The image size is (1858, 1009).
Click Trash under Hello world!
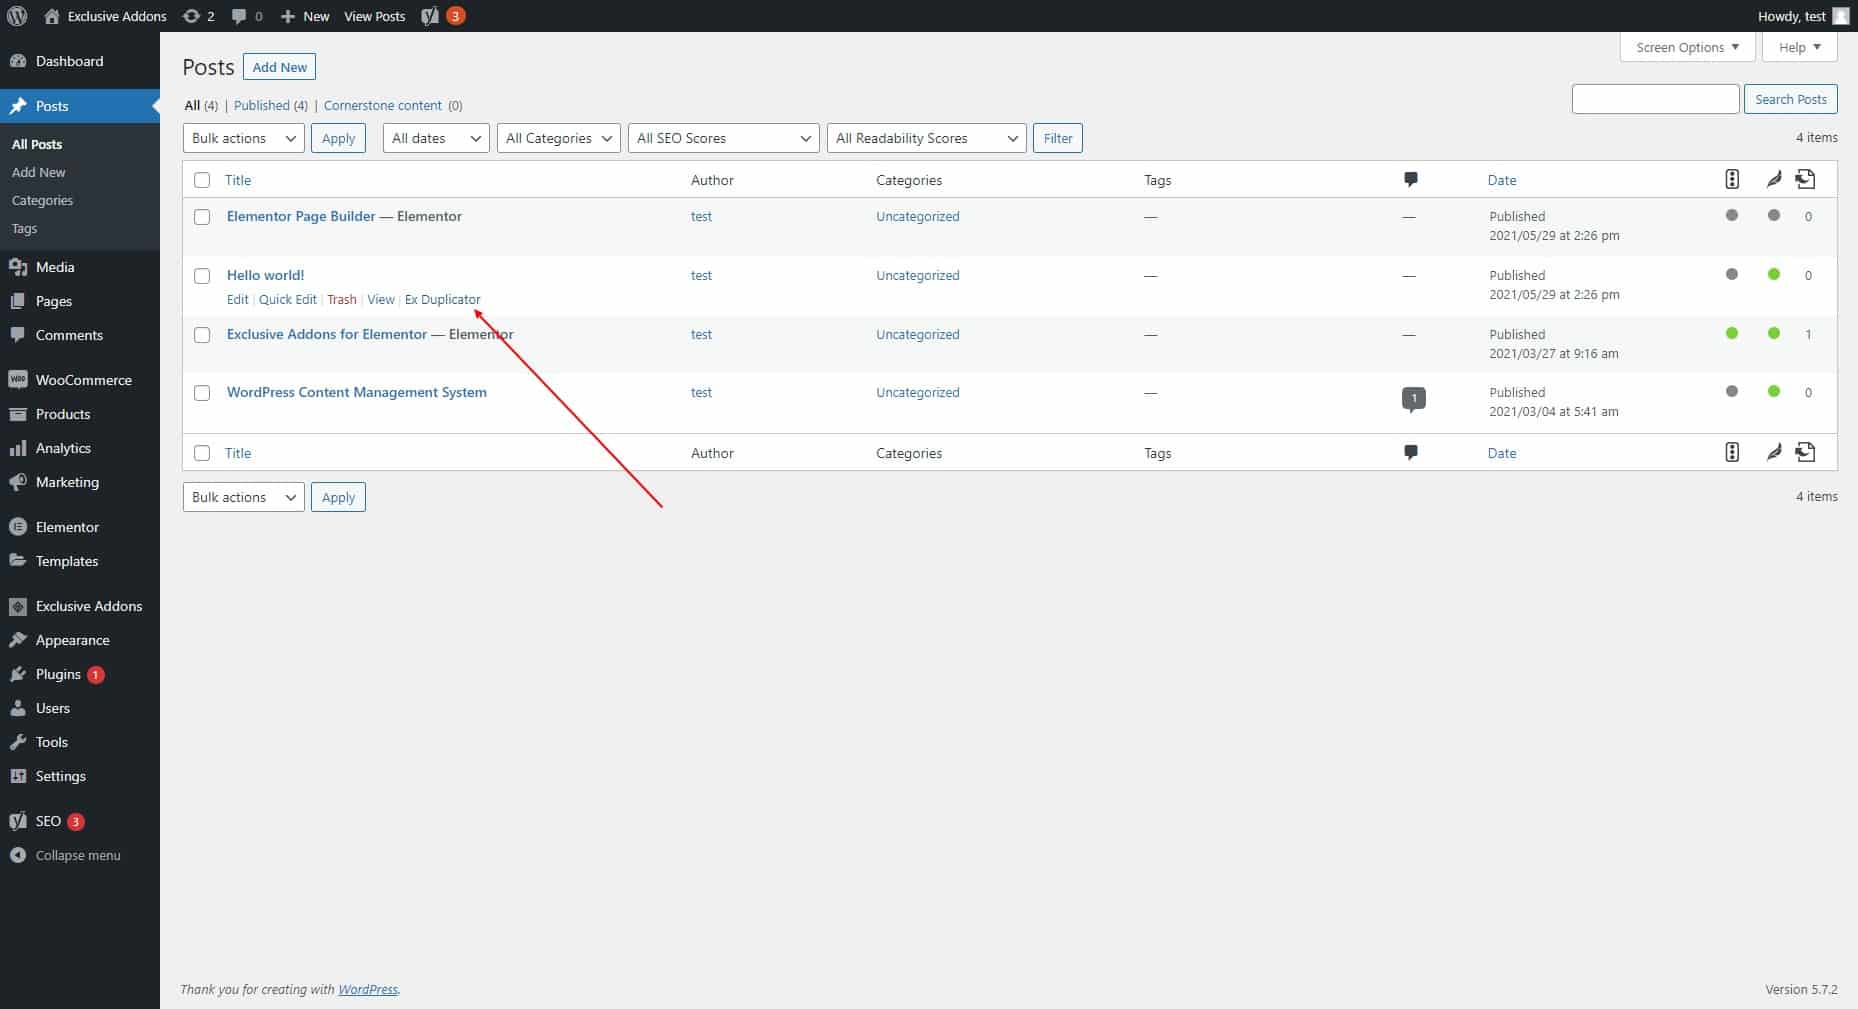(x=342, y=299)
